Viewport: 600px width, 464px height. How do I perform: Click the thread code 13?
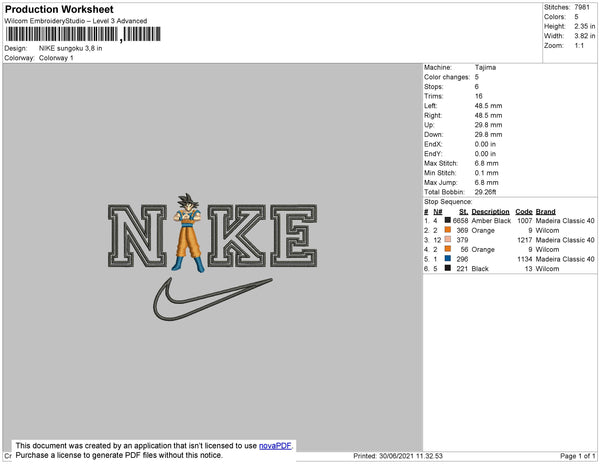(x=528, y=269)
